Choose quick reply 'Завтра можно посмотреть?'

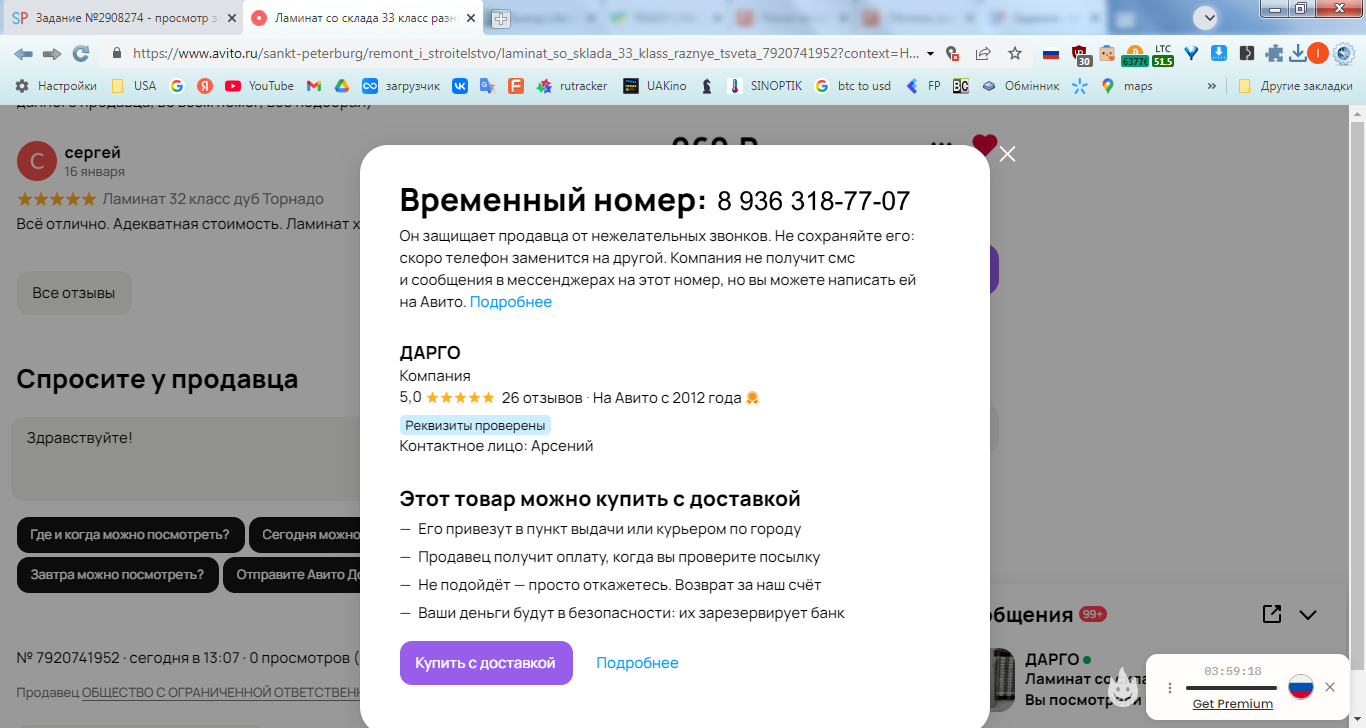pos(117,575)
